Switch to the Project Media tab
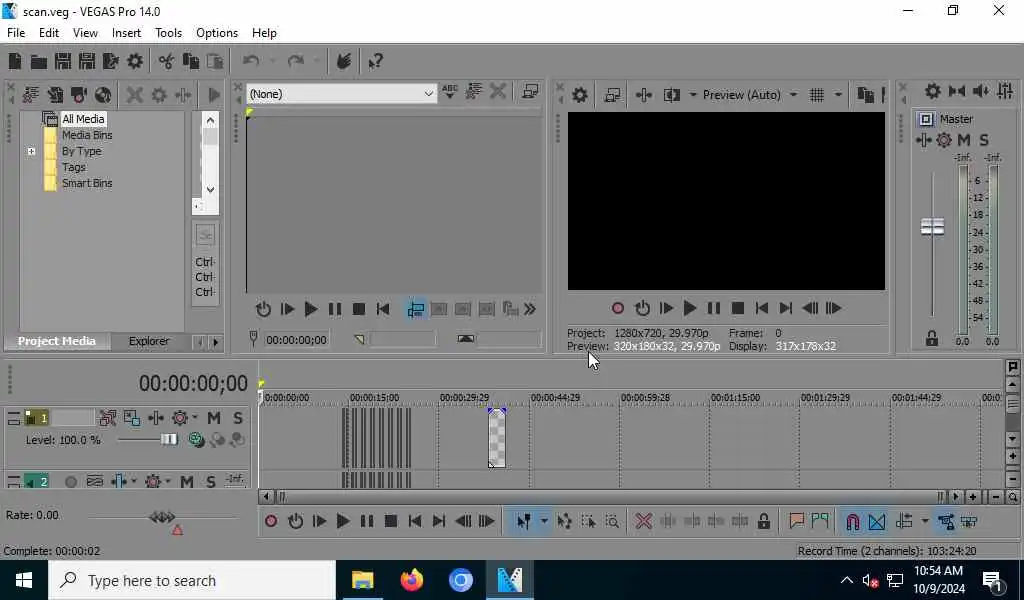The image size is (1024, 600). pos(57,341)
